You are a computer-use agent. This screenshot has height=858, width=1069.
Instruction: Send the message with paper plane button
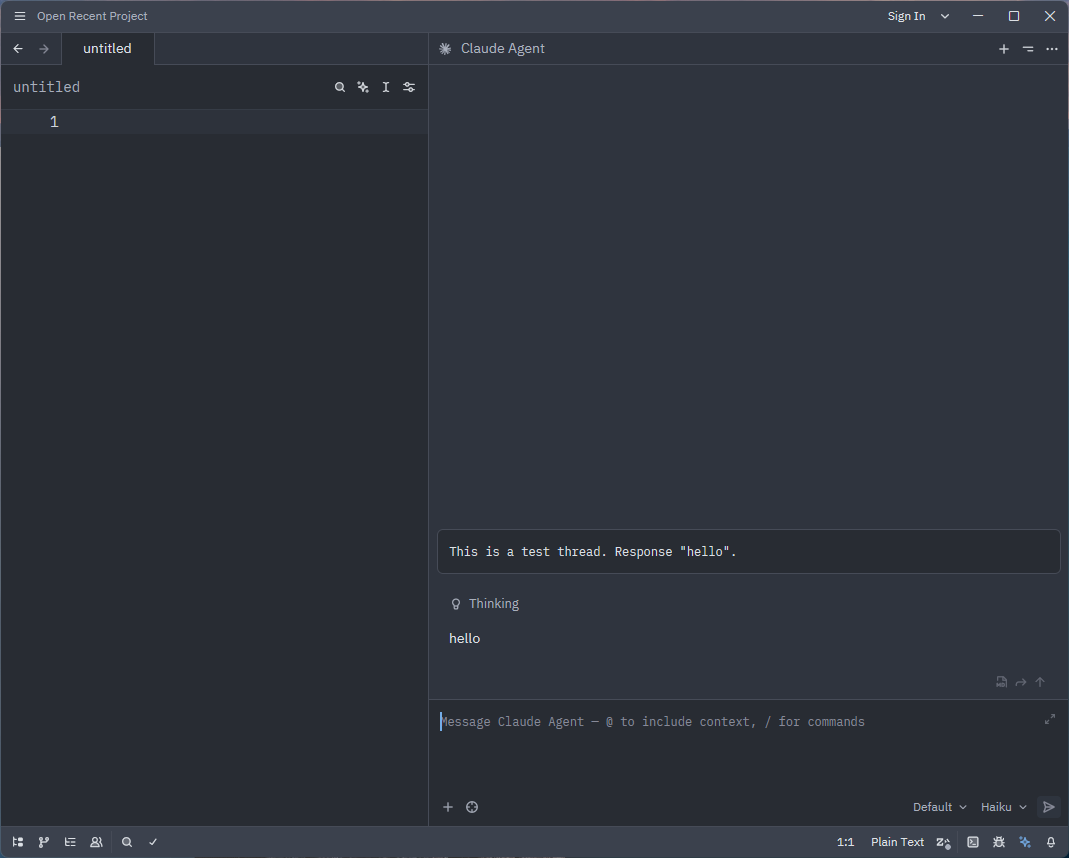1049,807
